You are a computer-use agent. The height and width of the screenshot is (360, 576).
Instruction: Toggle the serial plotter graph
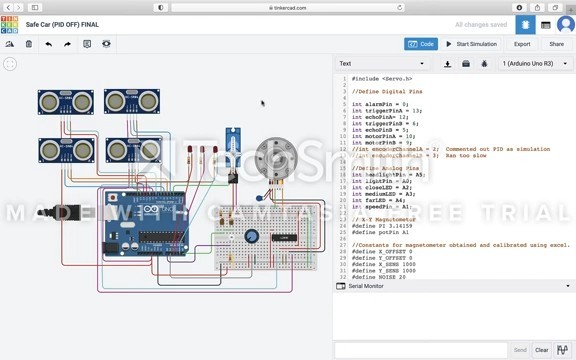point(562,350)
